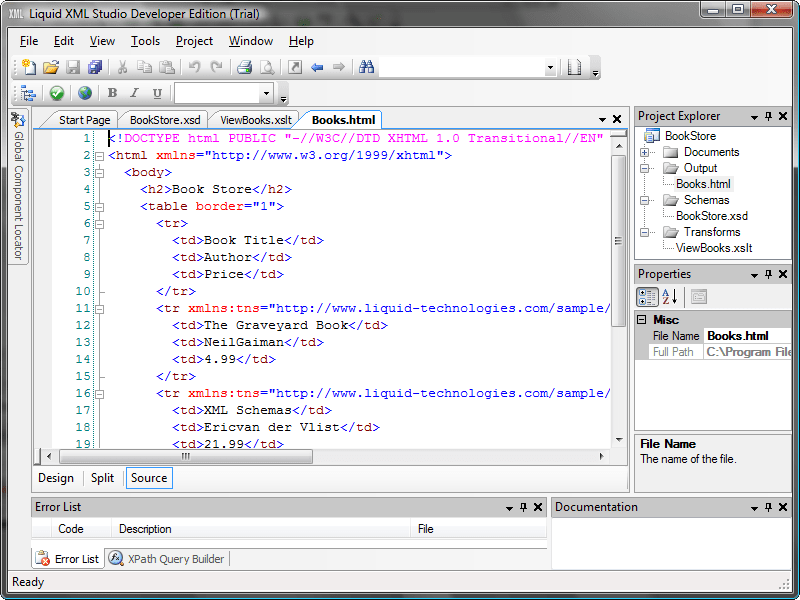This screenshot has width=800, height=600.
Task: Open Print Preview
Action: 266,67
